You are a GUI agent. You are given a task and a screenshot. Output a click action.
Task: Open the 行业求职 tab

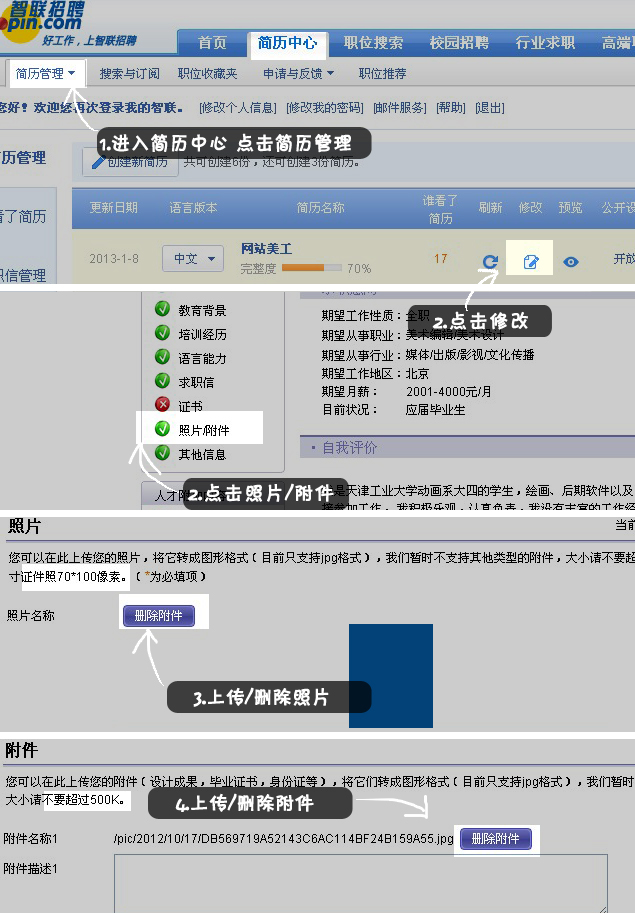click(x=545, y=43)
